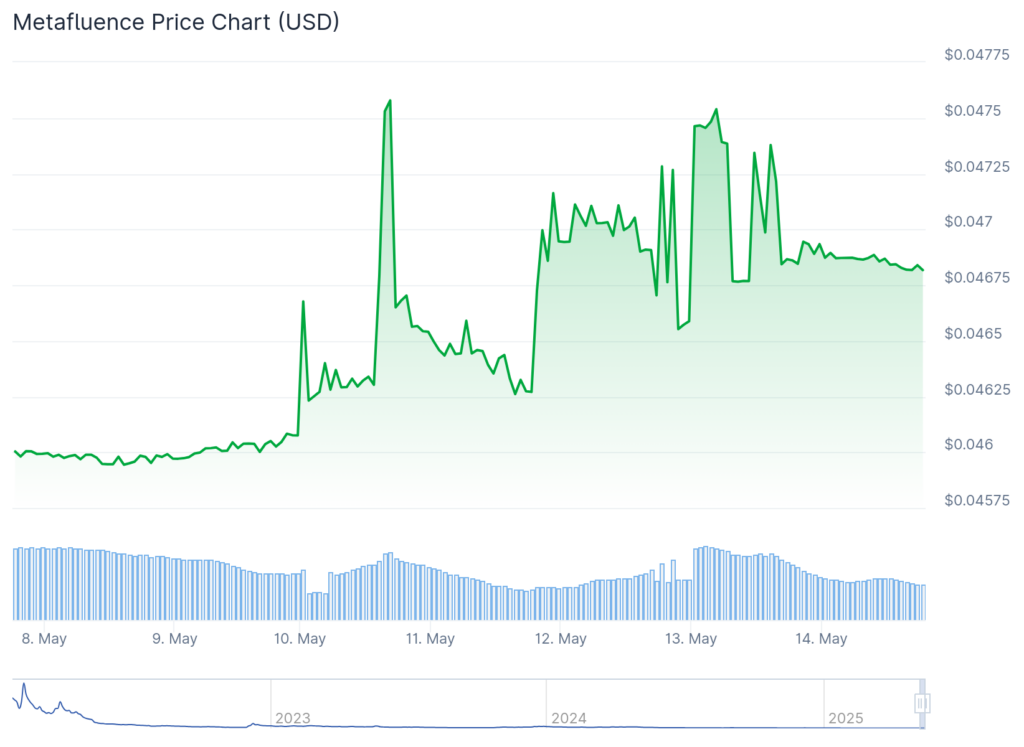The image size is (1024, 747).
Task: Click the 8. May date label
Action: [42, 638]
